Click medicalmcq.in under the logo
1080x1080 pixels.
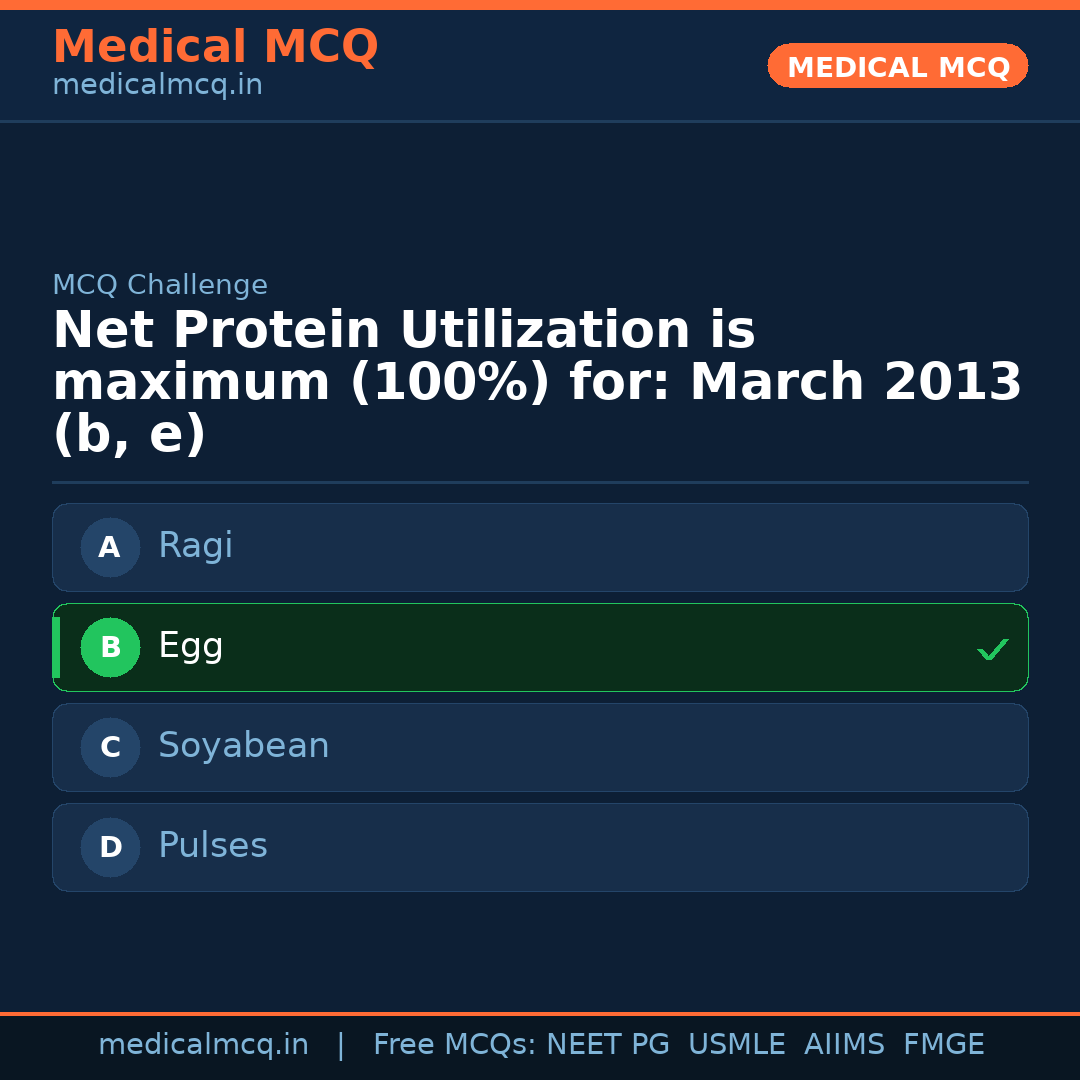click(157, 84)
